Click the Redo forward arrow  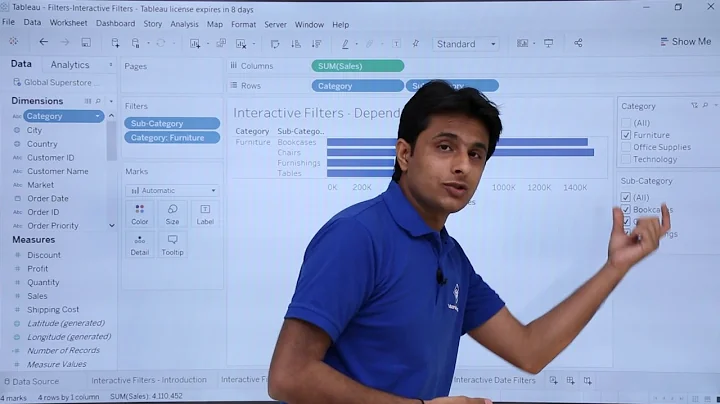[x=65, y=42]
